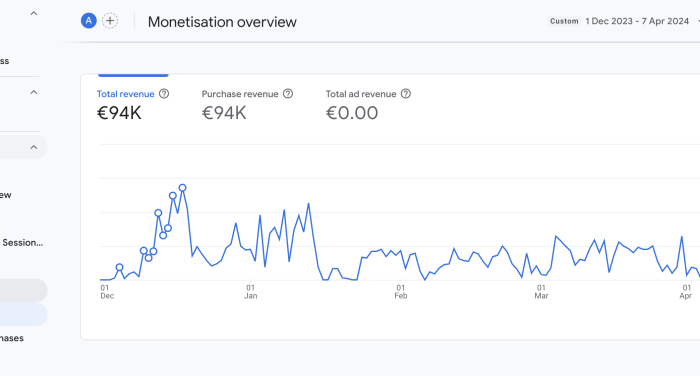Open help icon next to Purchase revenue
700x376 pixels.
288,94
